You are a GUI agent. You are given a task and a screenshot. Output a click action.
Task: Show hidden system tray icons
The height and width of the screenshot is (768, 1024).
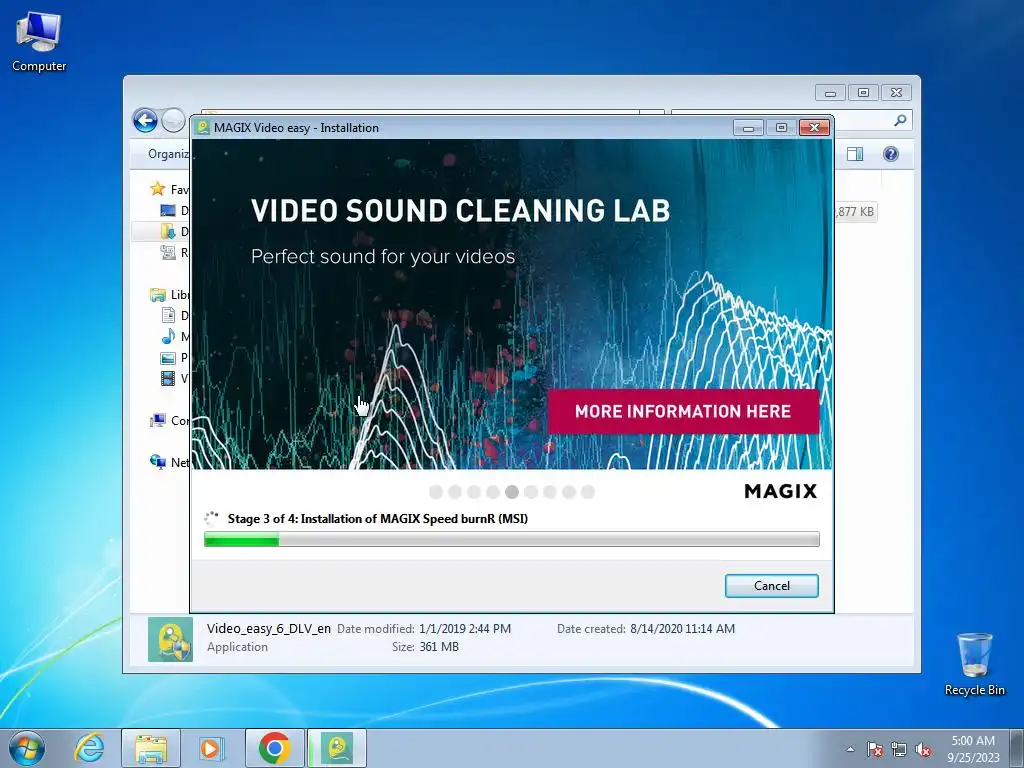coord(850,749)
